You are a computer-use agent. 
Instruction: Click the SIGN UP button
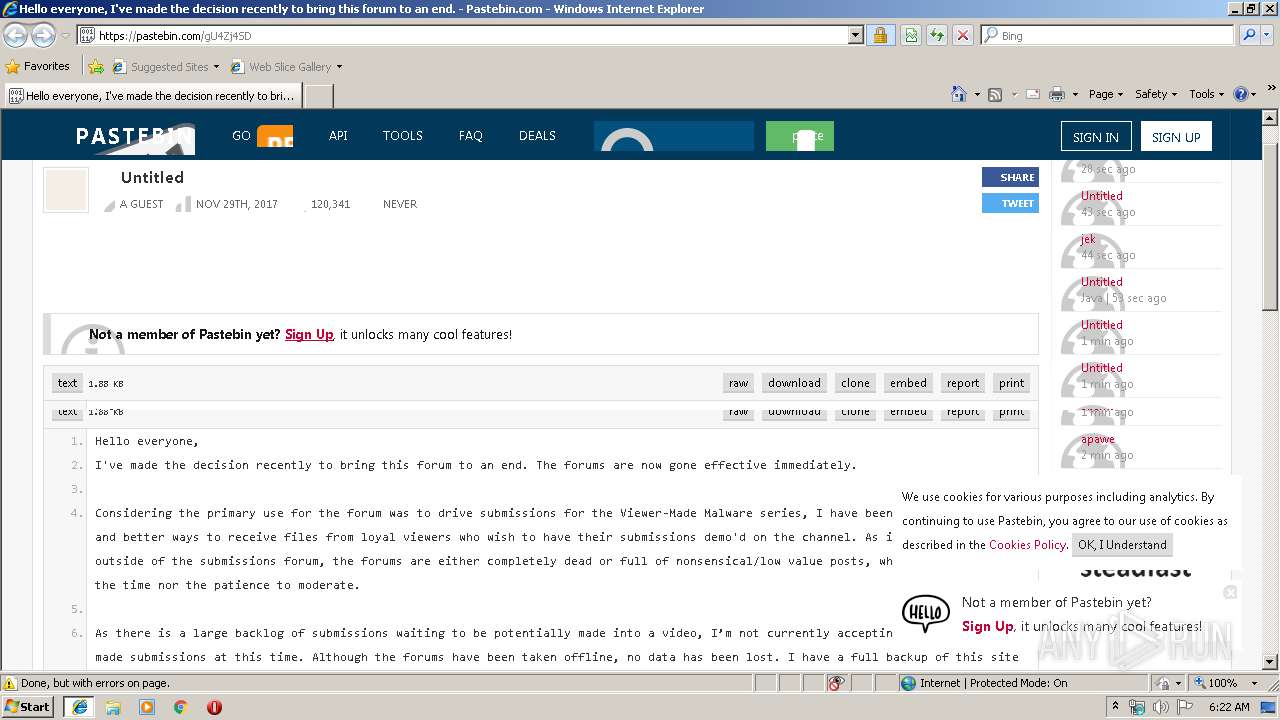1176,137
